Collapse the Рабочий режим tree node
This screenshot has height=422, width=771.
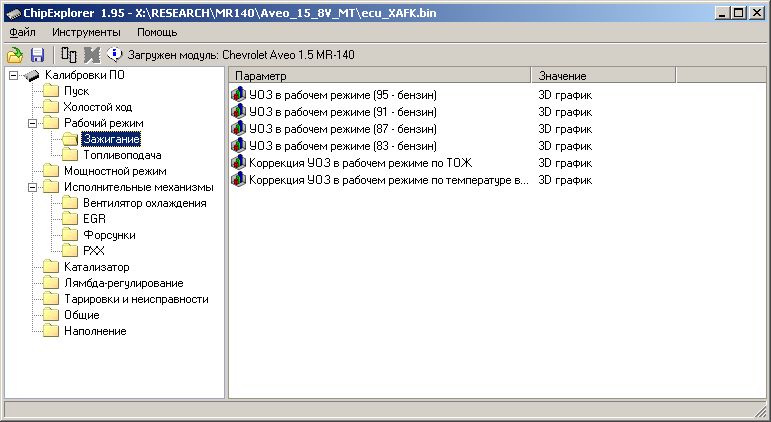coord(32,123)
